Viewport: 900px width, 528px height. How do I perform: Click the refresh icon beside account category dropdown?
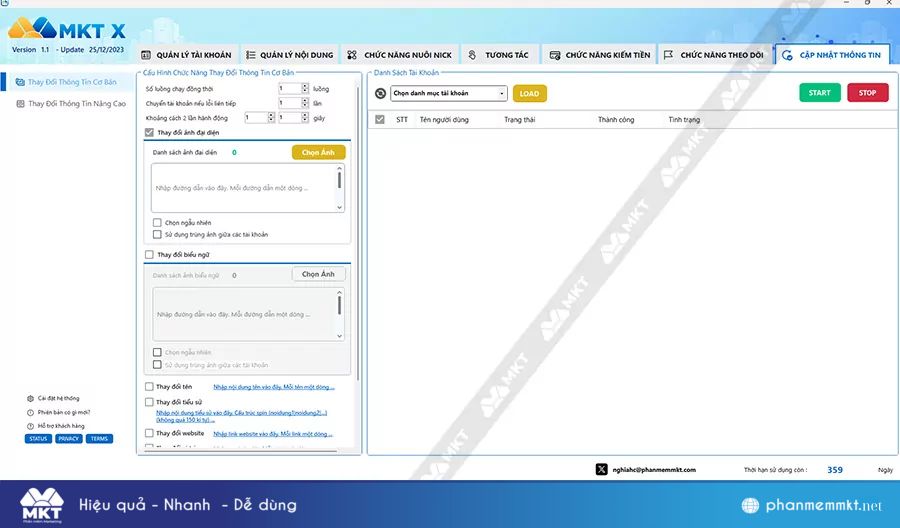click(380, 94)
